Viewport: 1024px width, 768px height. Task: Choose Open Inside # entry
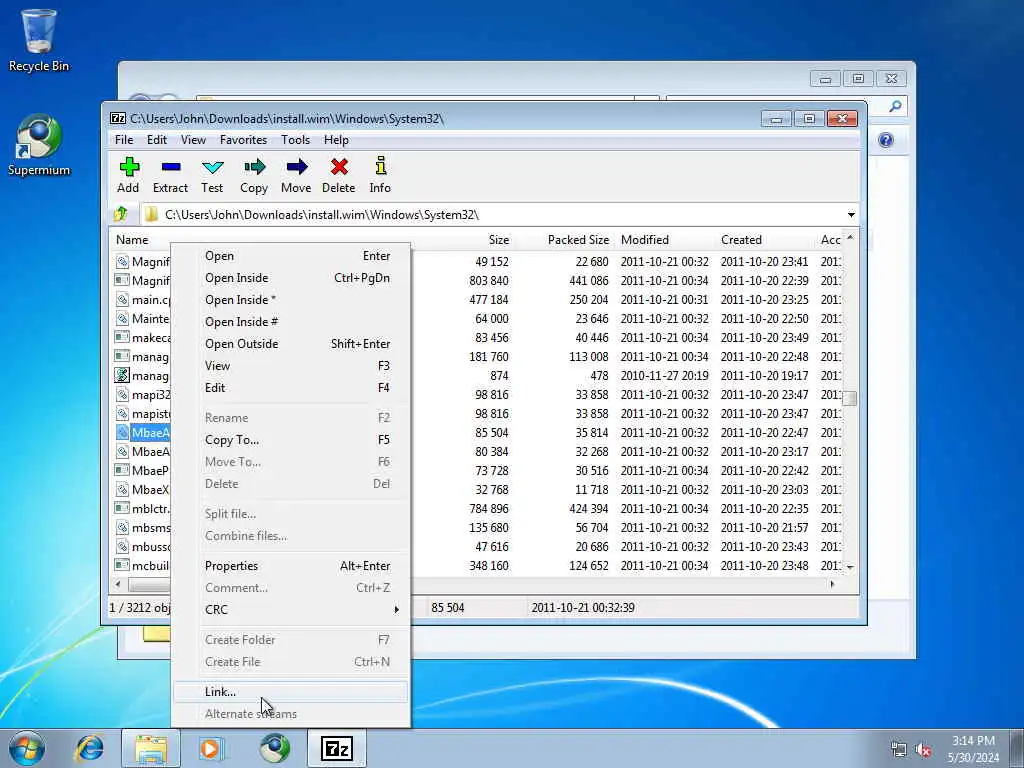point(291,322)
